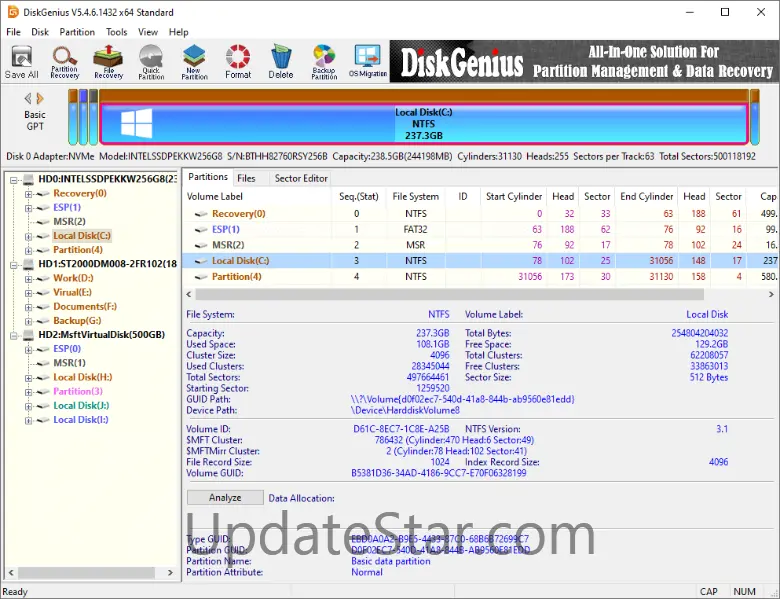The image size is (780, 599).
Task: Click HD2 disk icon in tree
Action: tap(29, 335)
